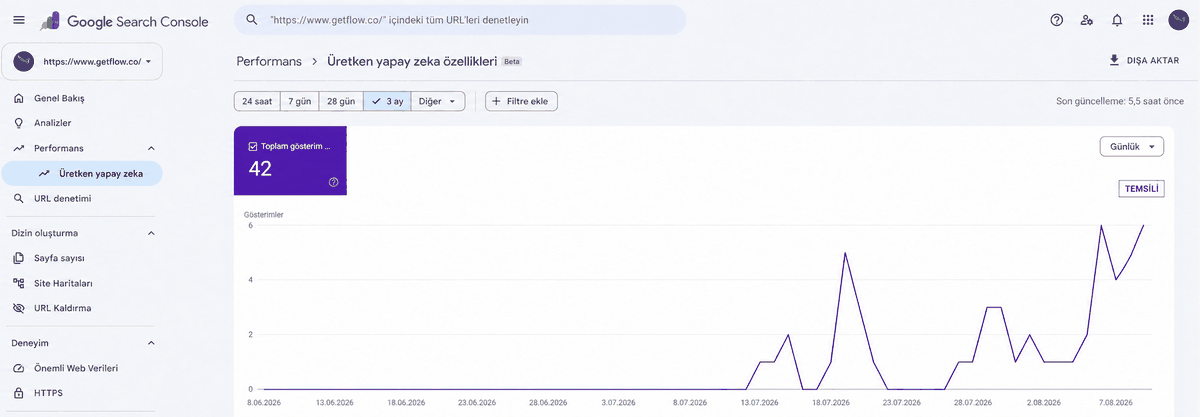Viewport: 1200px width, 417px height.
Task: Open the hamburger main menu
Action: [19, 20]
